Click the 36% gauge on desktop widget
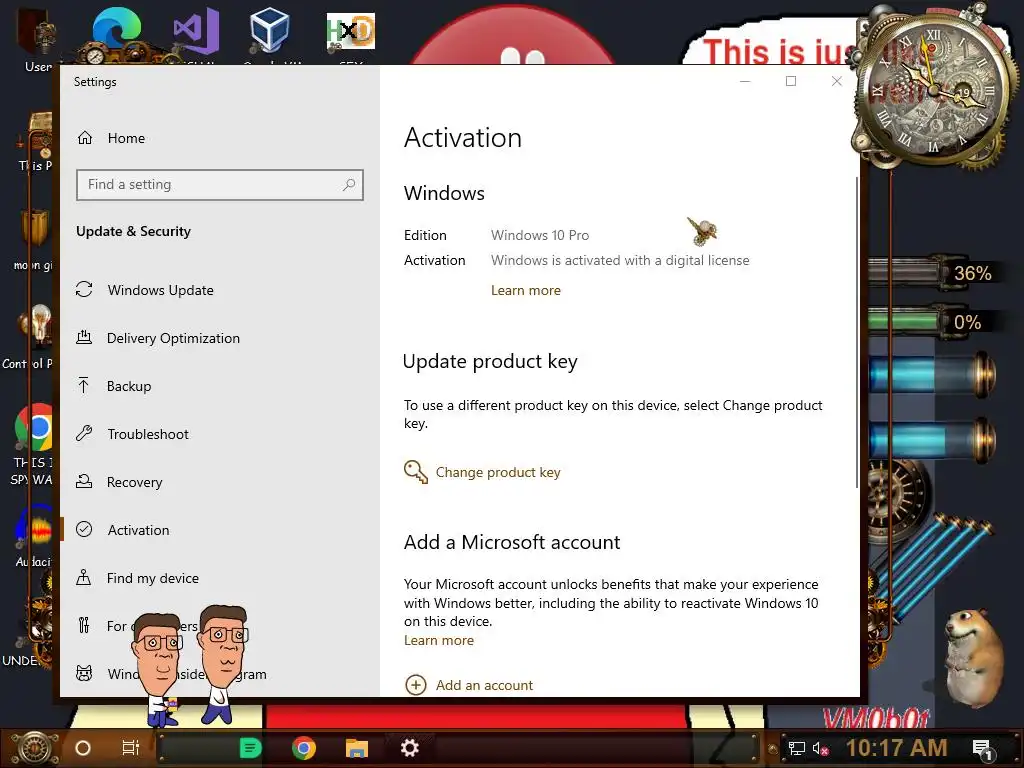Screen dimensions: 1024x768 [933, 273]
